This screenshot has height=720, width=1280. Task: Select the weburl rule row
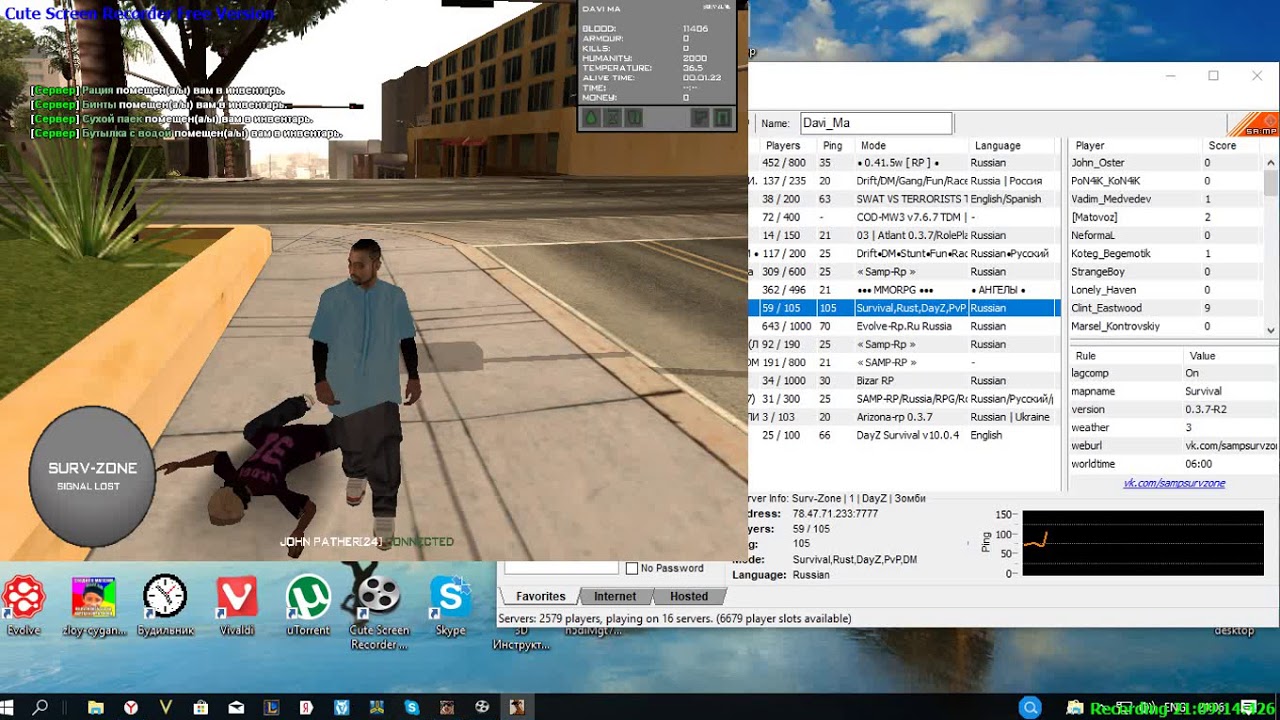(x=1173, y=445)
